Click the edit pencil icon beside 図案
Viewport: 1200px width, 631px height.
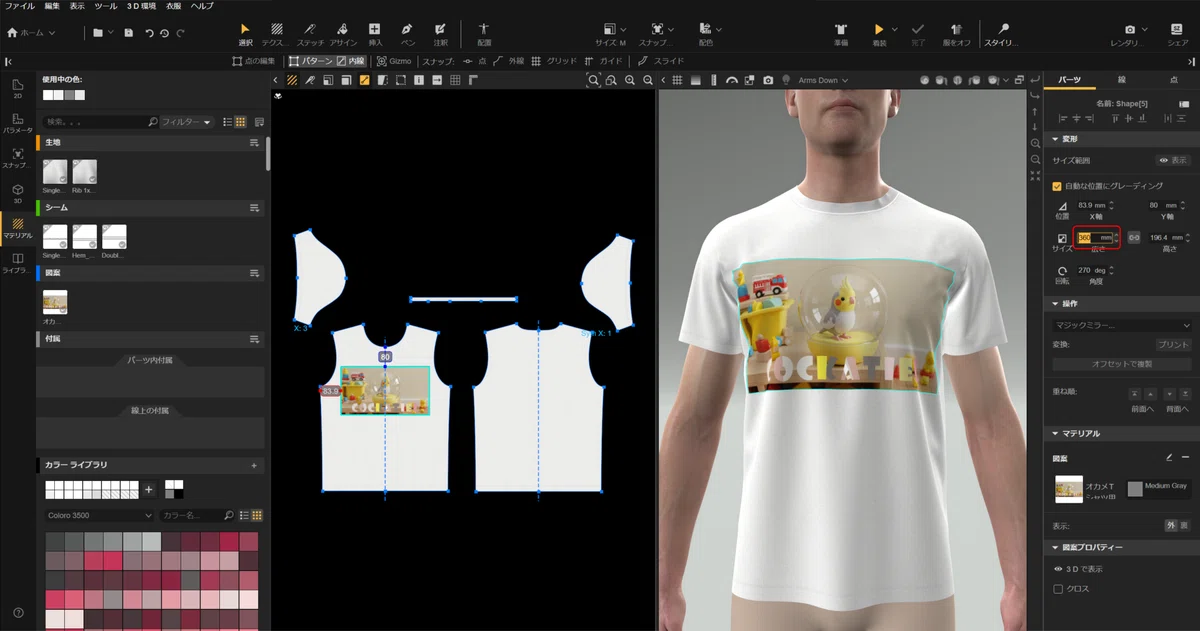tap(1168, 457)
